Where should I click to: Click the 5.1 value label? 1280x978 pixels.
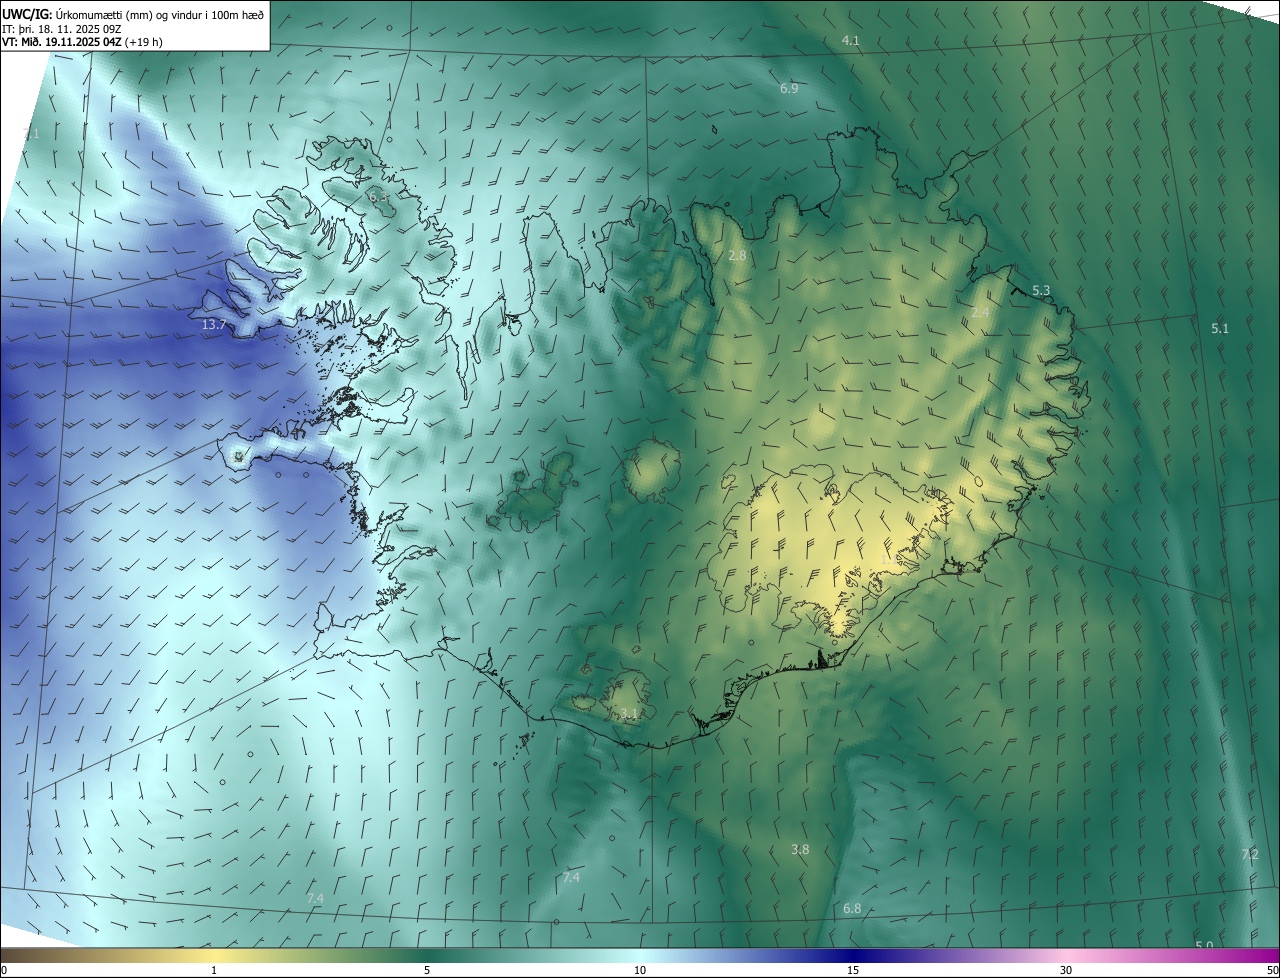pos(1220,328)
